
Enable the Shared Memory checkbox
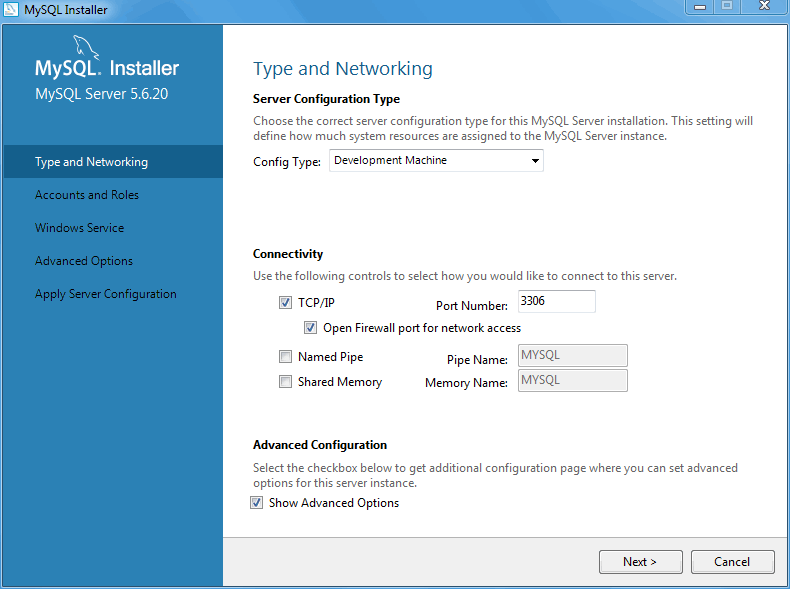285,381
